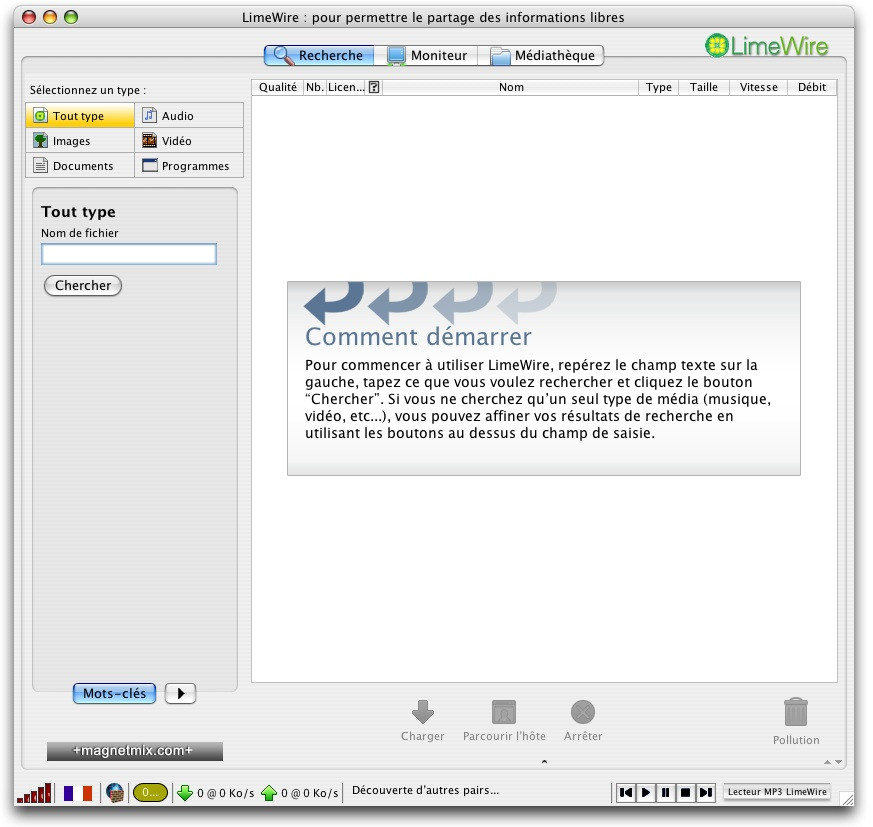This screenshot has height=827, width=873.
Task: Click the green upload arrow status icon
Action: 269,793
